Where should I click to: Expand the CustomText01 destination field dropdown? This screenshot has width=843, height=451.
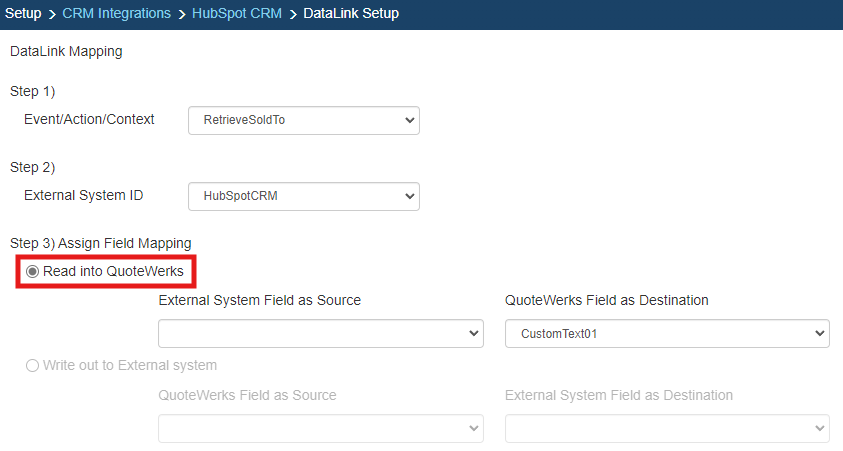tap(667, 334)
